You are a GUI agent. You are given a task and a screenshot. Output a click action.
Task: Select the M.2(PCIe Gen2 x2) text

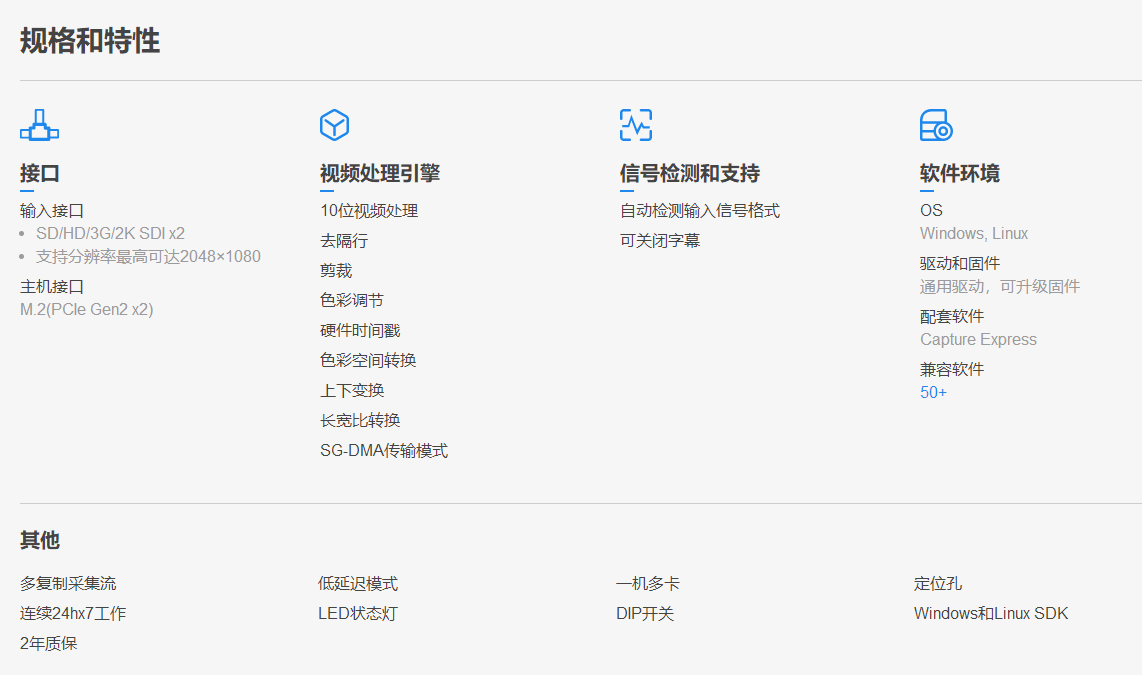tap(87, 309)
